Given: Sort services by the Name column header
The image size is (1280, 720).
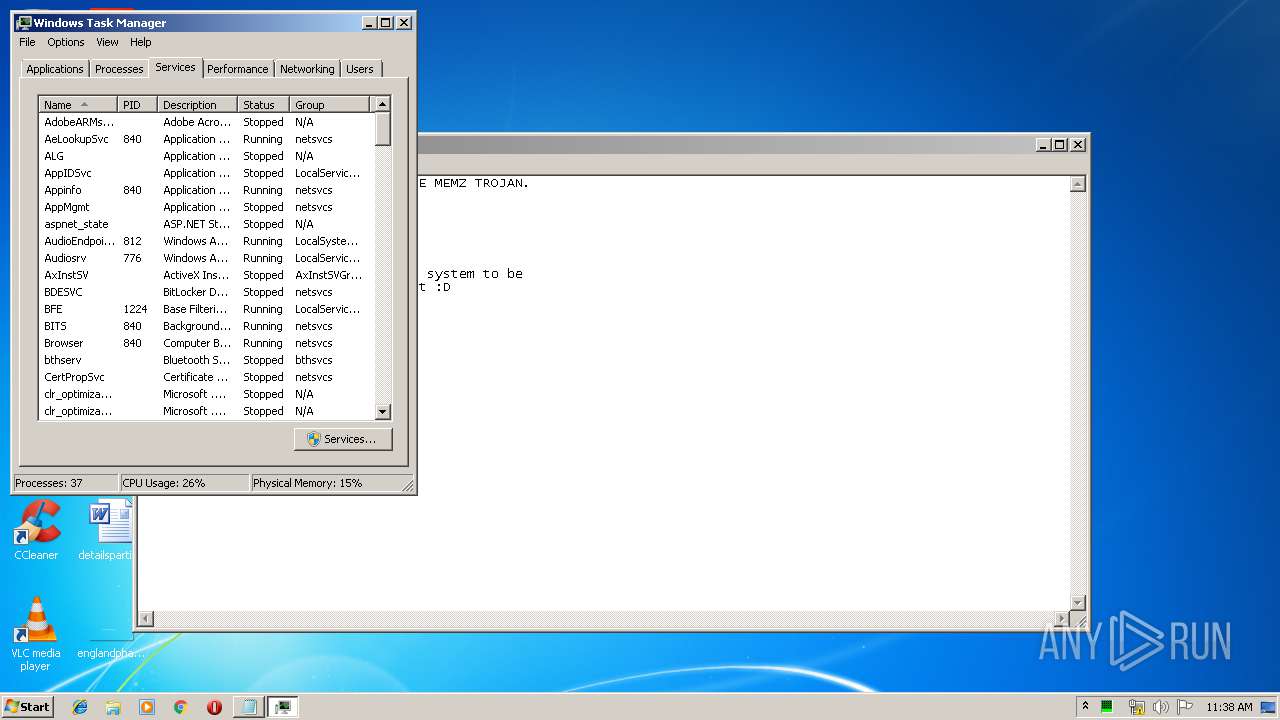Looking at the screenshot, I should point(78,105).
